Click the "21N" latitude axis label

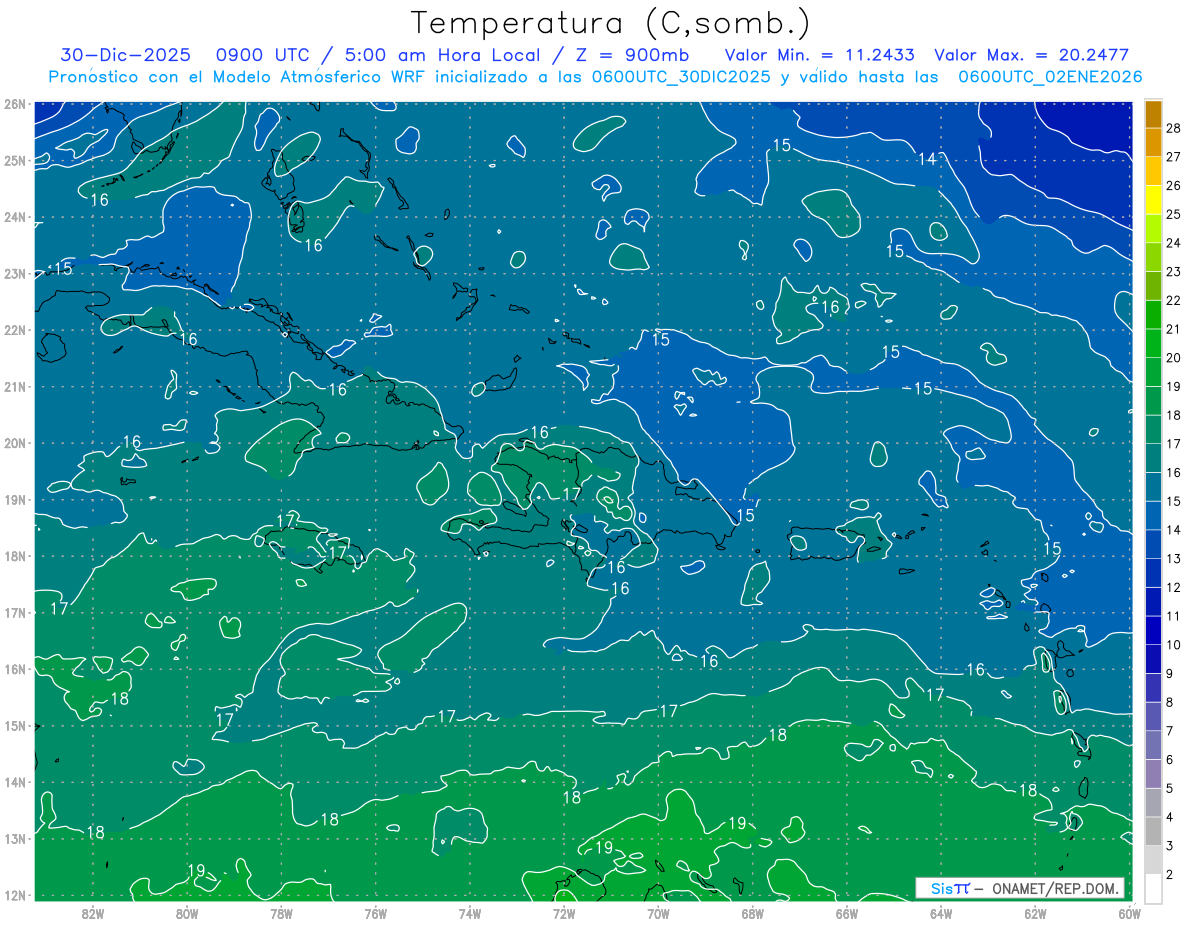[x=15, y=386]
